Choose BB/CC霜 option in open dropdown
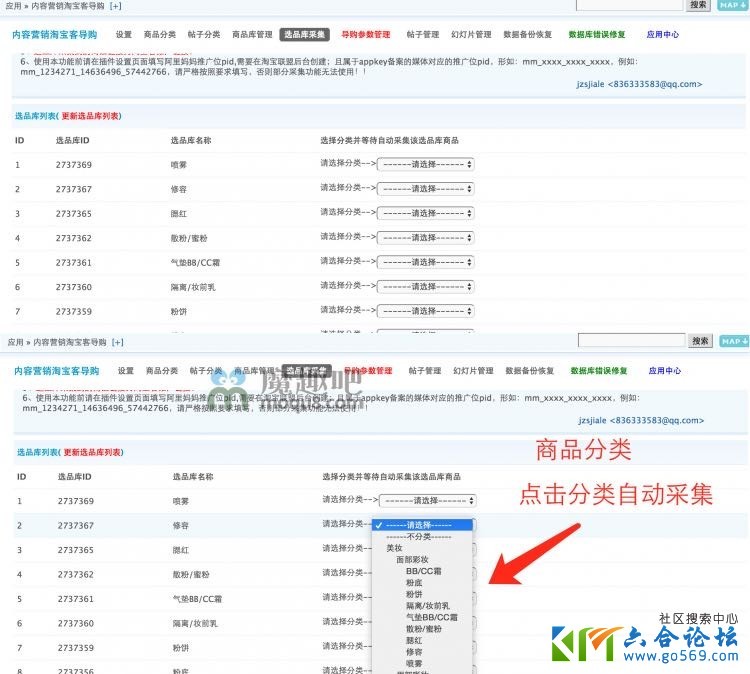Viewport: 750px width, 674px height. point(422,571)
